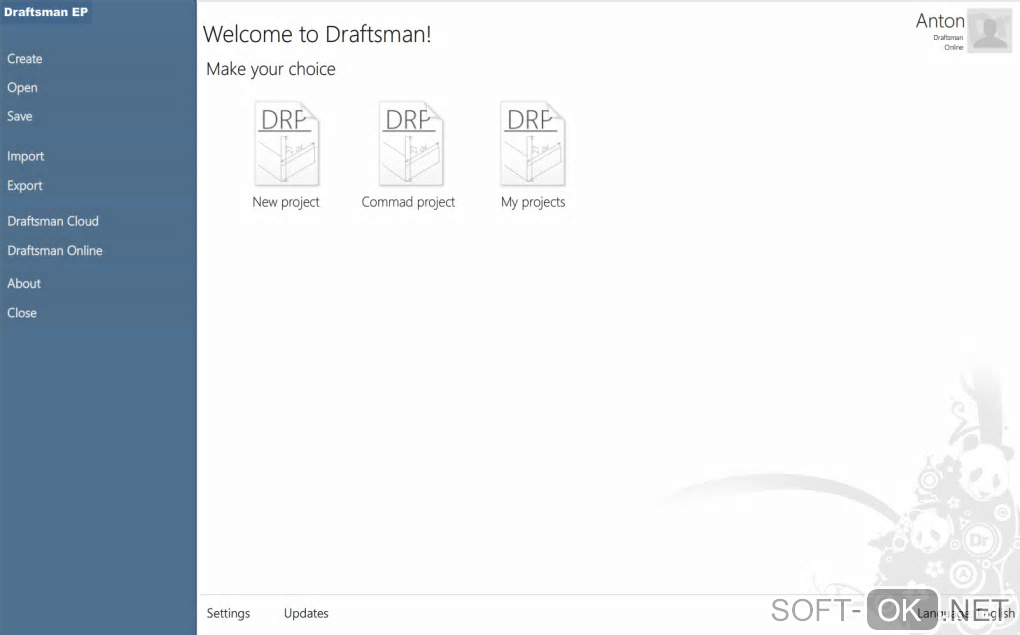Click Anton's user avatar picture
This screenshot has height=635, width=1020.
tap(989, 30)
